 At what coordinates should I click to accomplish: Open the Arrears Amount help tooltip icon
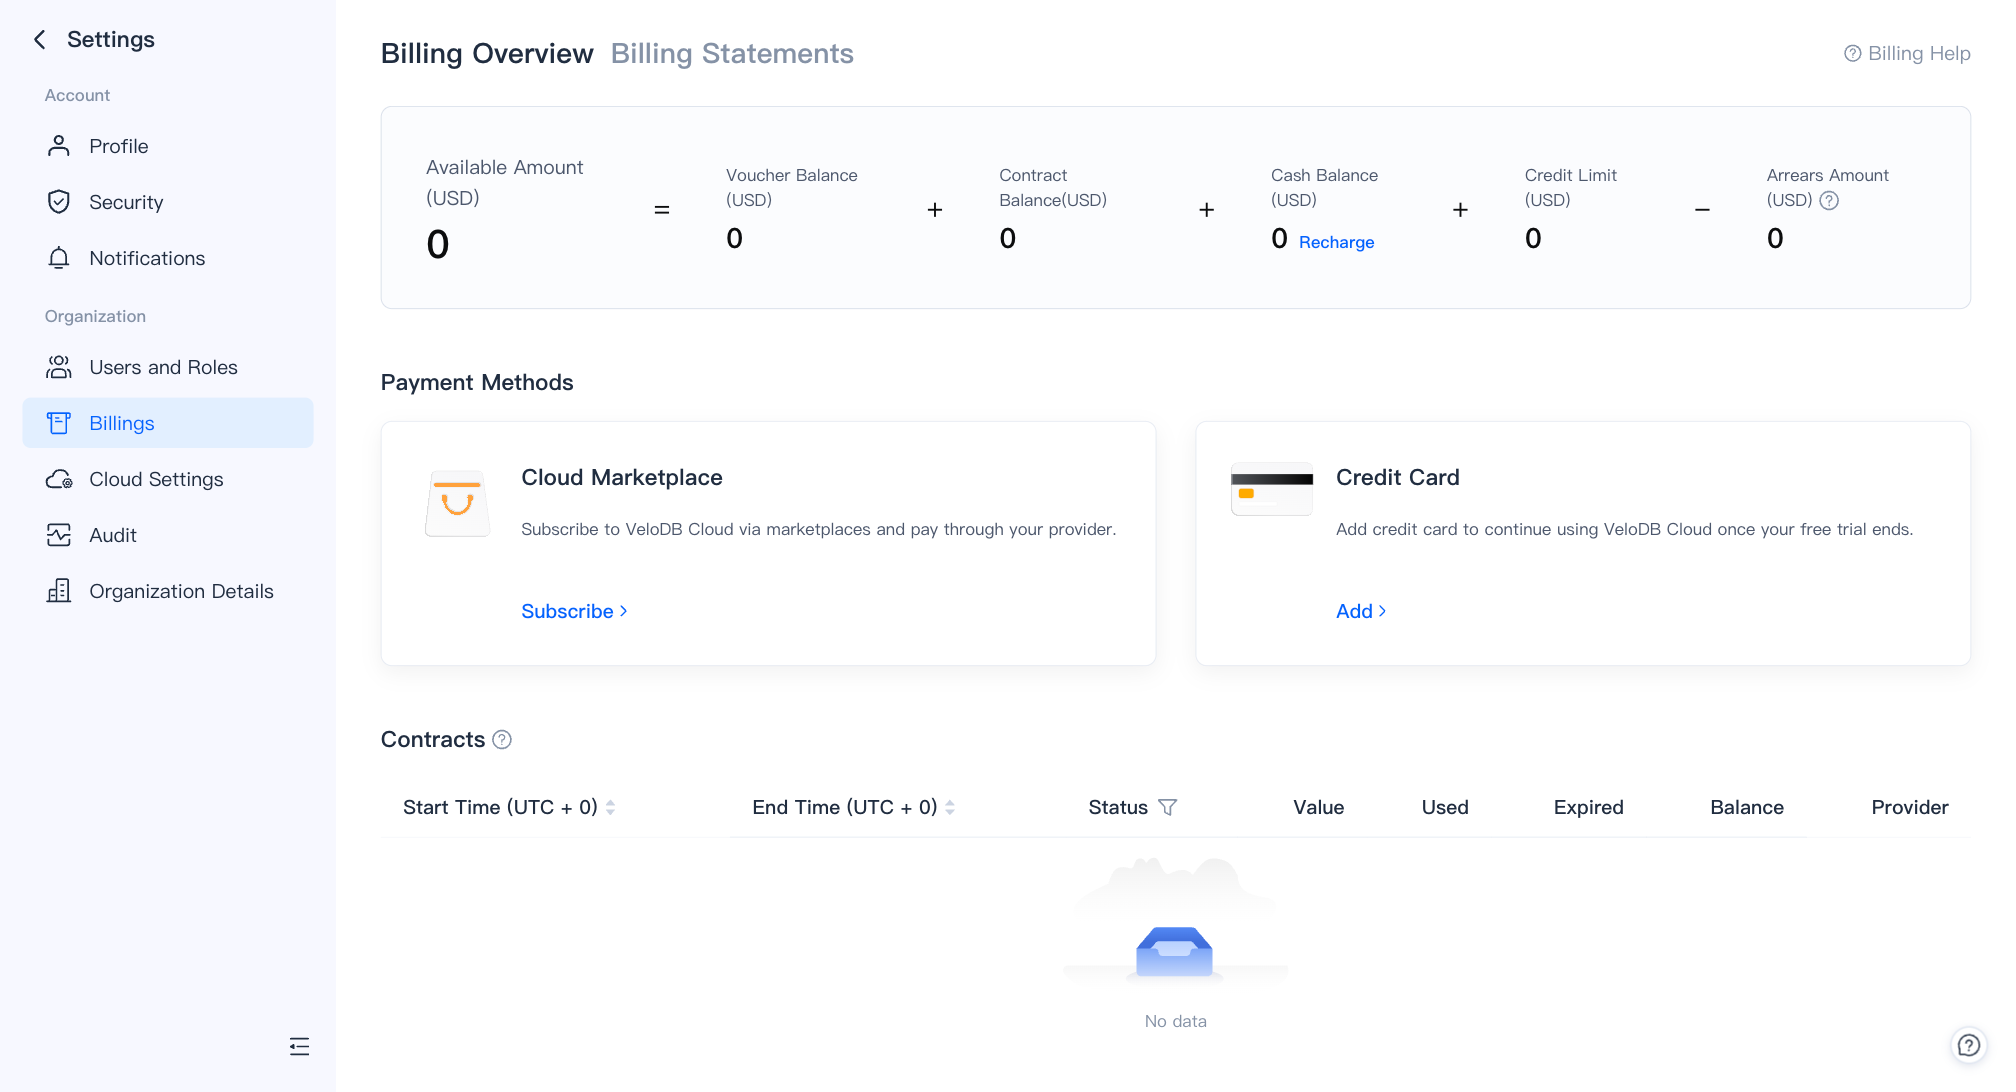[x=1830, y=200]
